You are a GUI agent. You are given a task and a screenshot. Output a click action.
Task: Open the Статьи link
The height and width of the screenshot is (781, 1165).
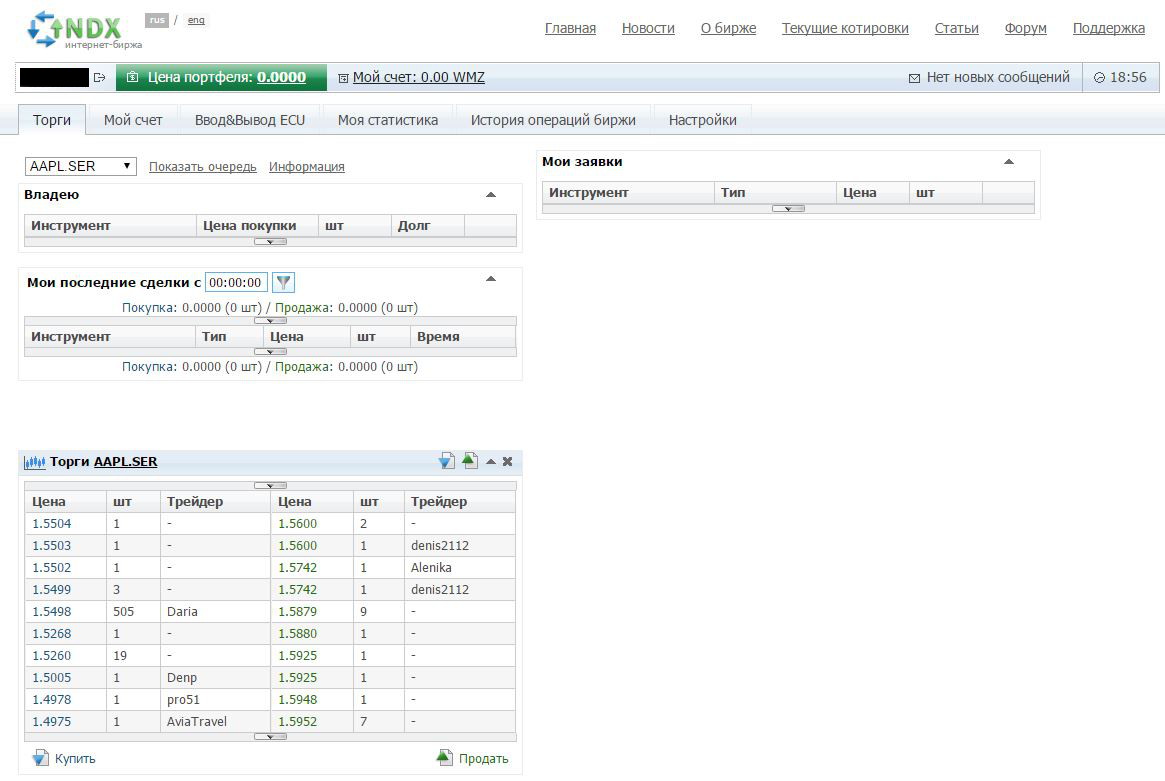956,28
